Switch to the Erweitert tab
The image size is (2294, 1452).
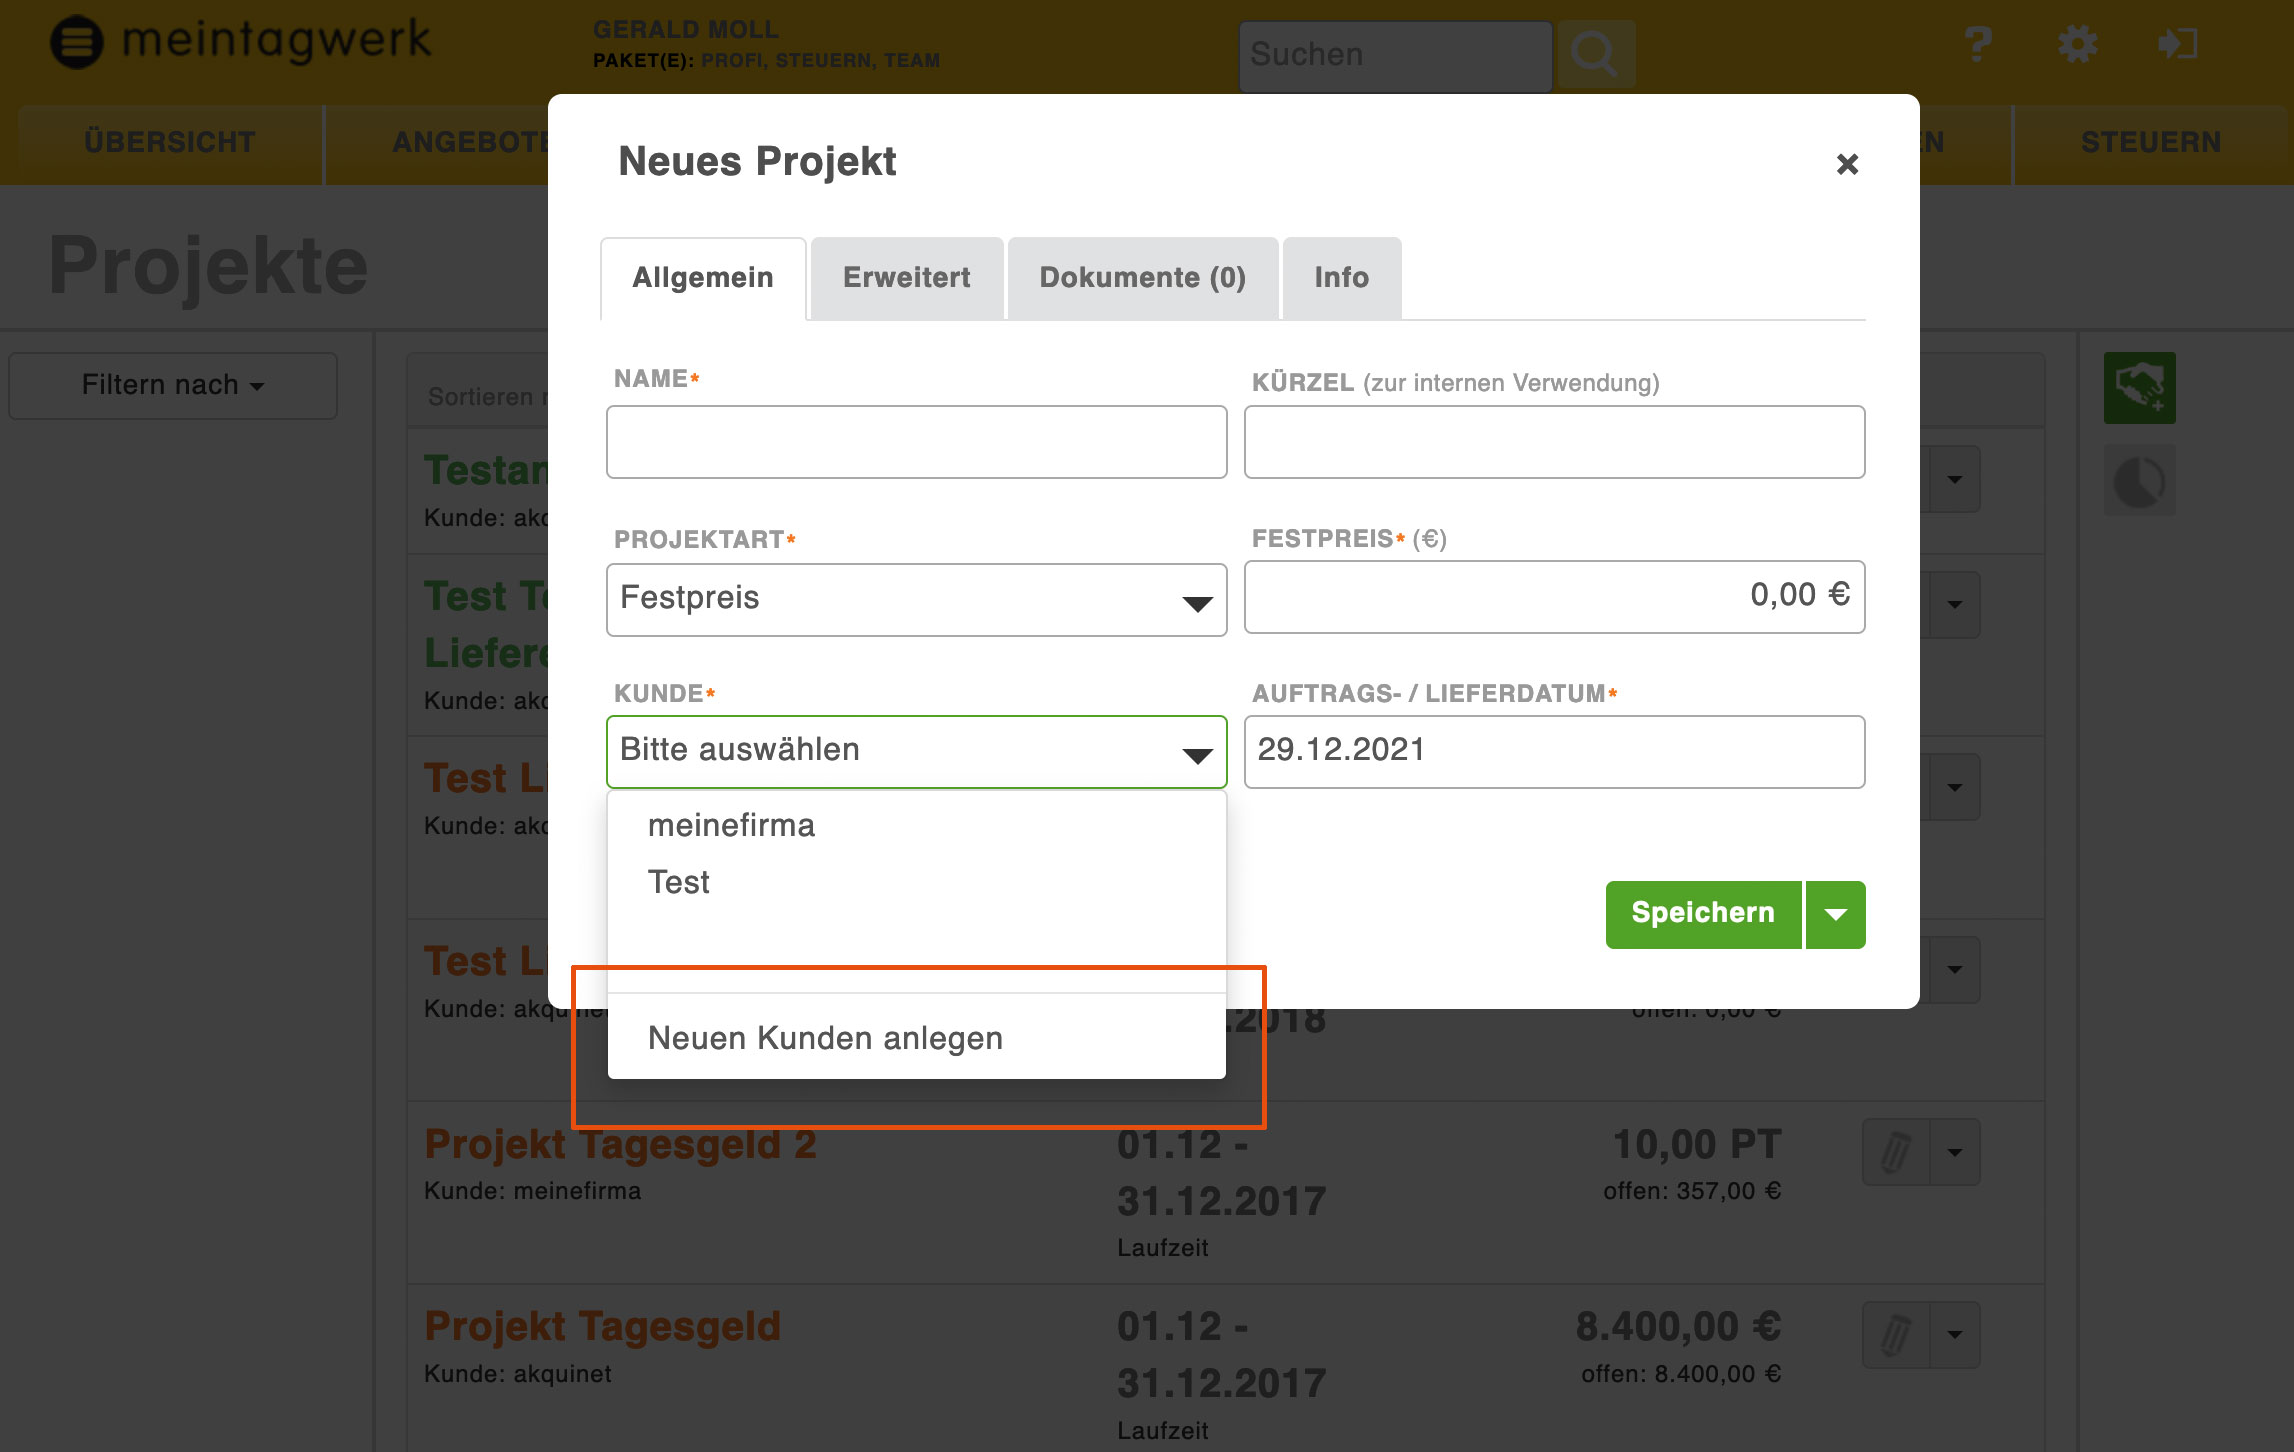click(906, 278)
